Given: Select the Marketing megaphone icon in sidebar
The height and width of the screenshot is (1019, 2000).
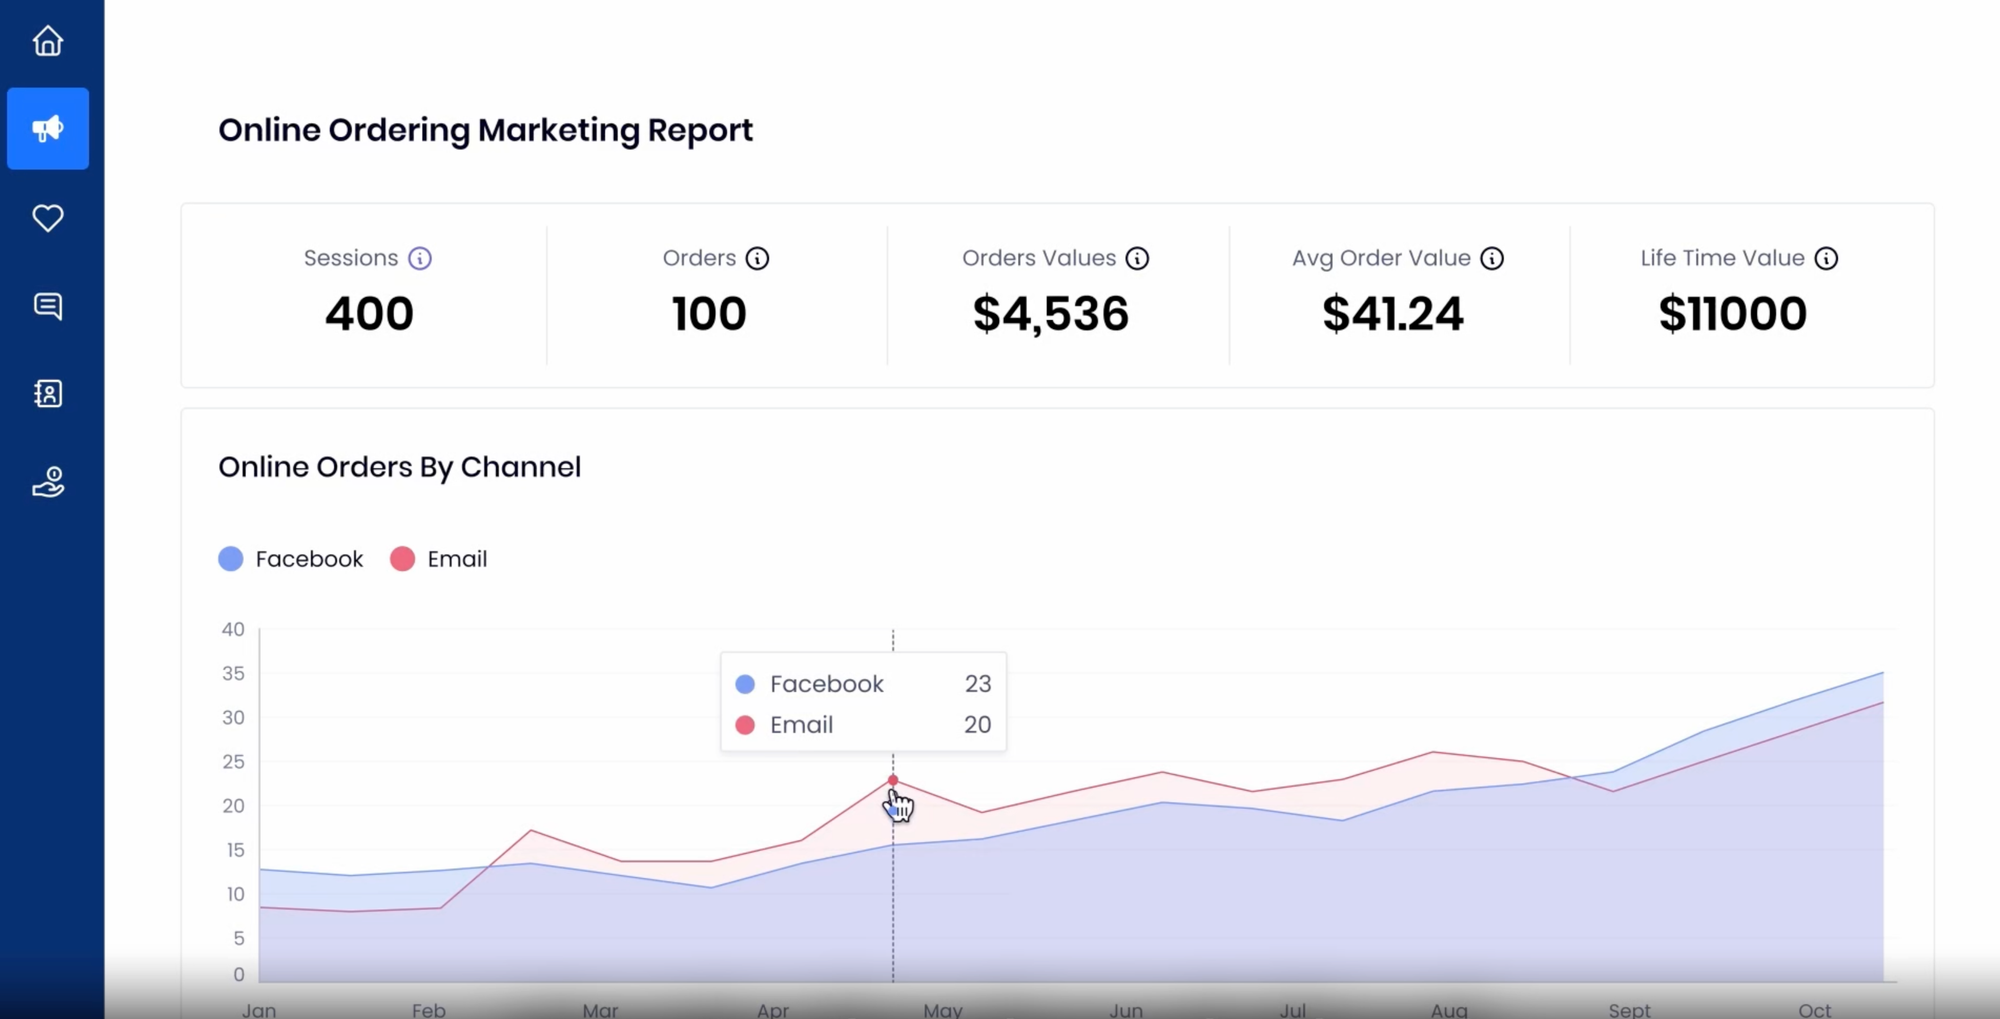Looking at the screenshot, I should coord(47,128).
